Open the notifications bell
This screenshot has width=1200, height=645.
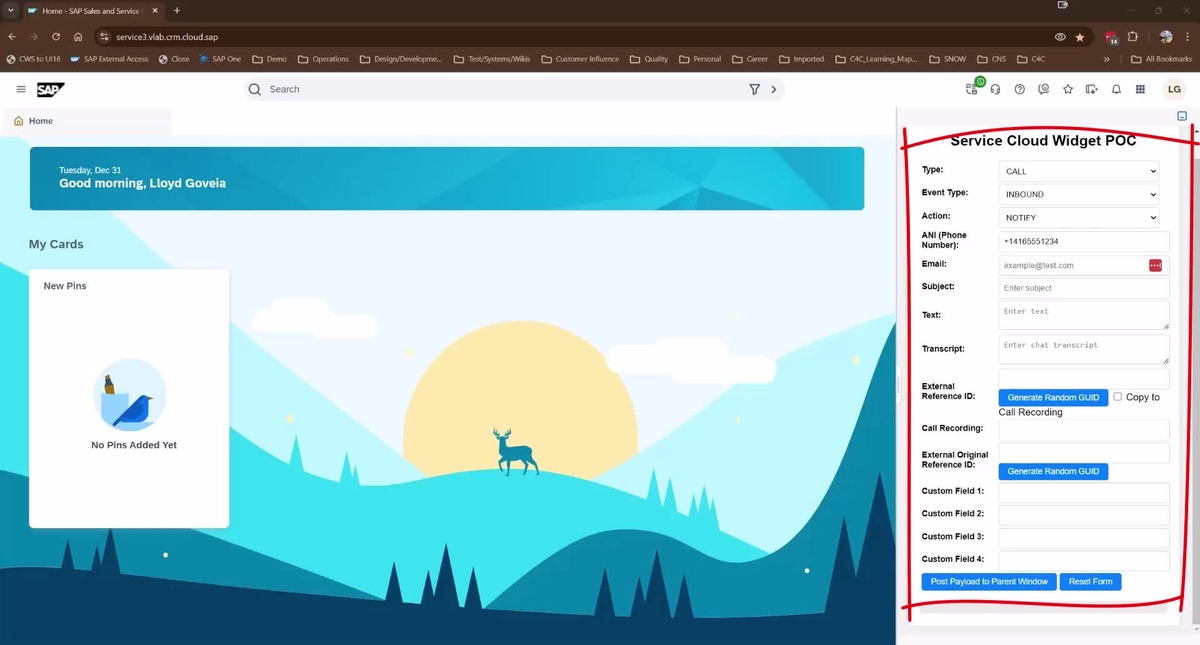click(1116, 89)
